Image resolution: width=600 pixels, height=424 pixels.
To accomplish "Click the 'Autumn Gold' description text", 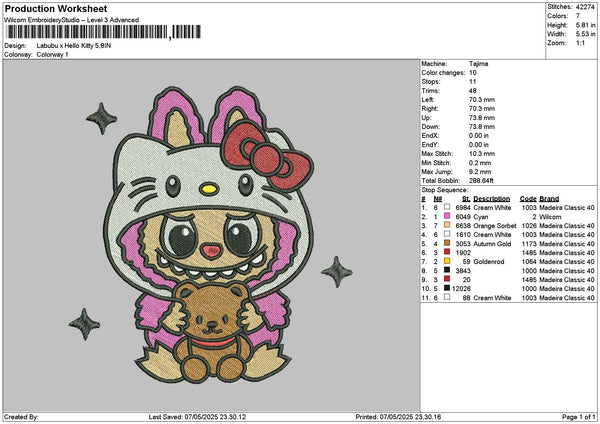I will [x=492, y=243].
